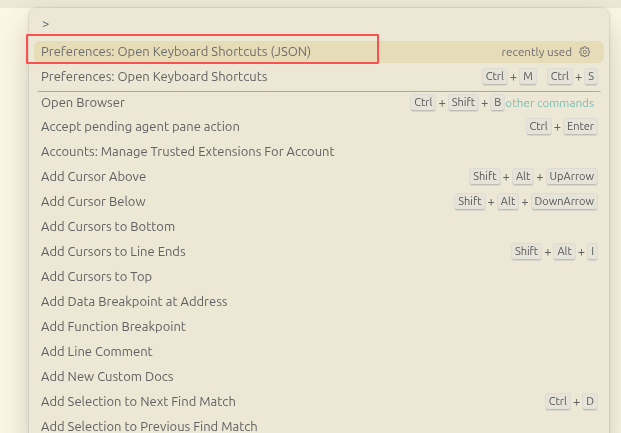Click the recently used label

(x=536, y=52)
